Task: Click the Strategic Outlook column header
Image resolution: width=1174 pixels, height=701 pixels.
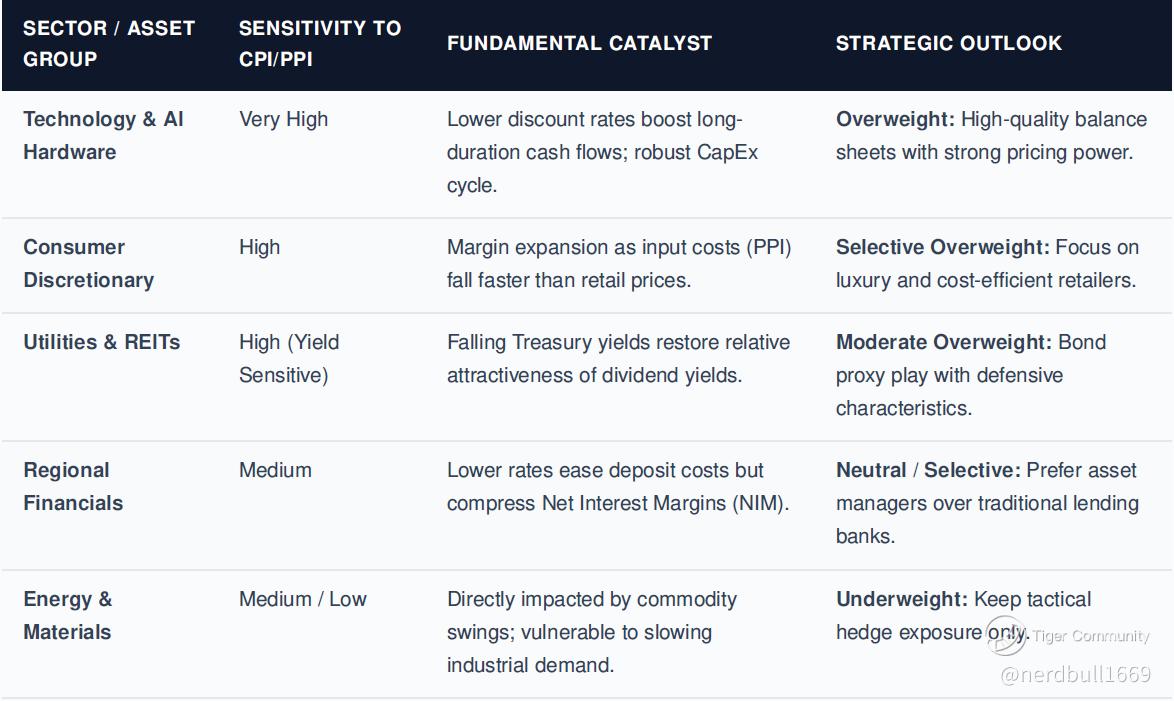Action: [949, 43]
